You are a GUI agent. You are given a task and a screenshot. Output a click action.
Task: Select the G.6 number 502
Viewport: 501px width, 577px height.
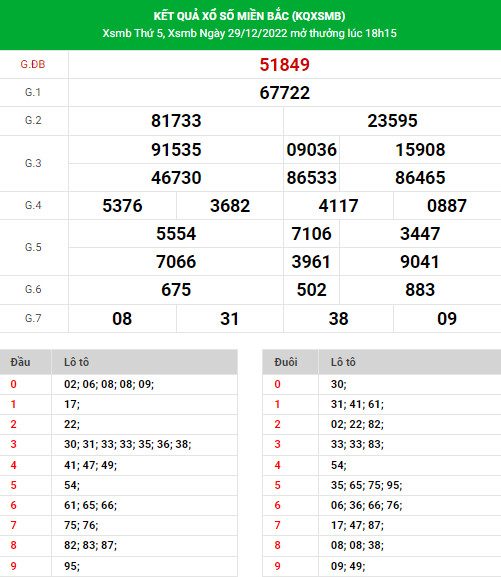tap(311, 290)
